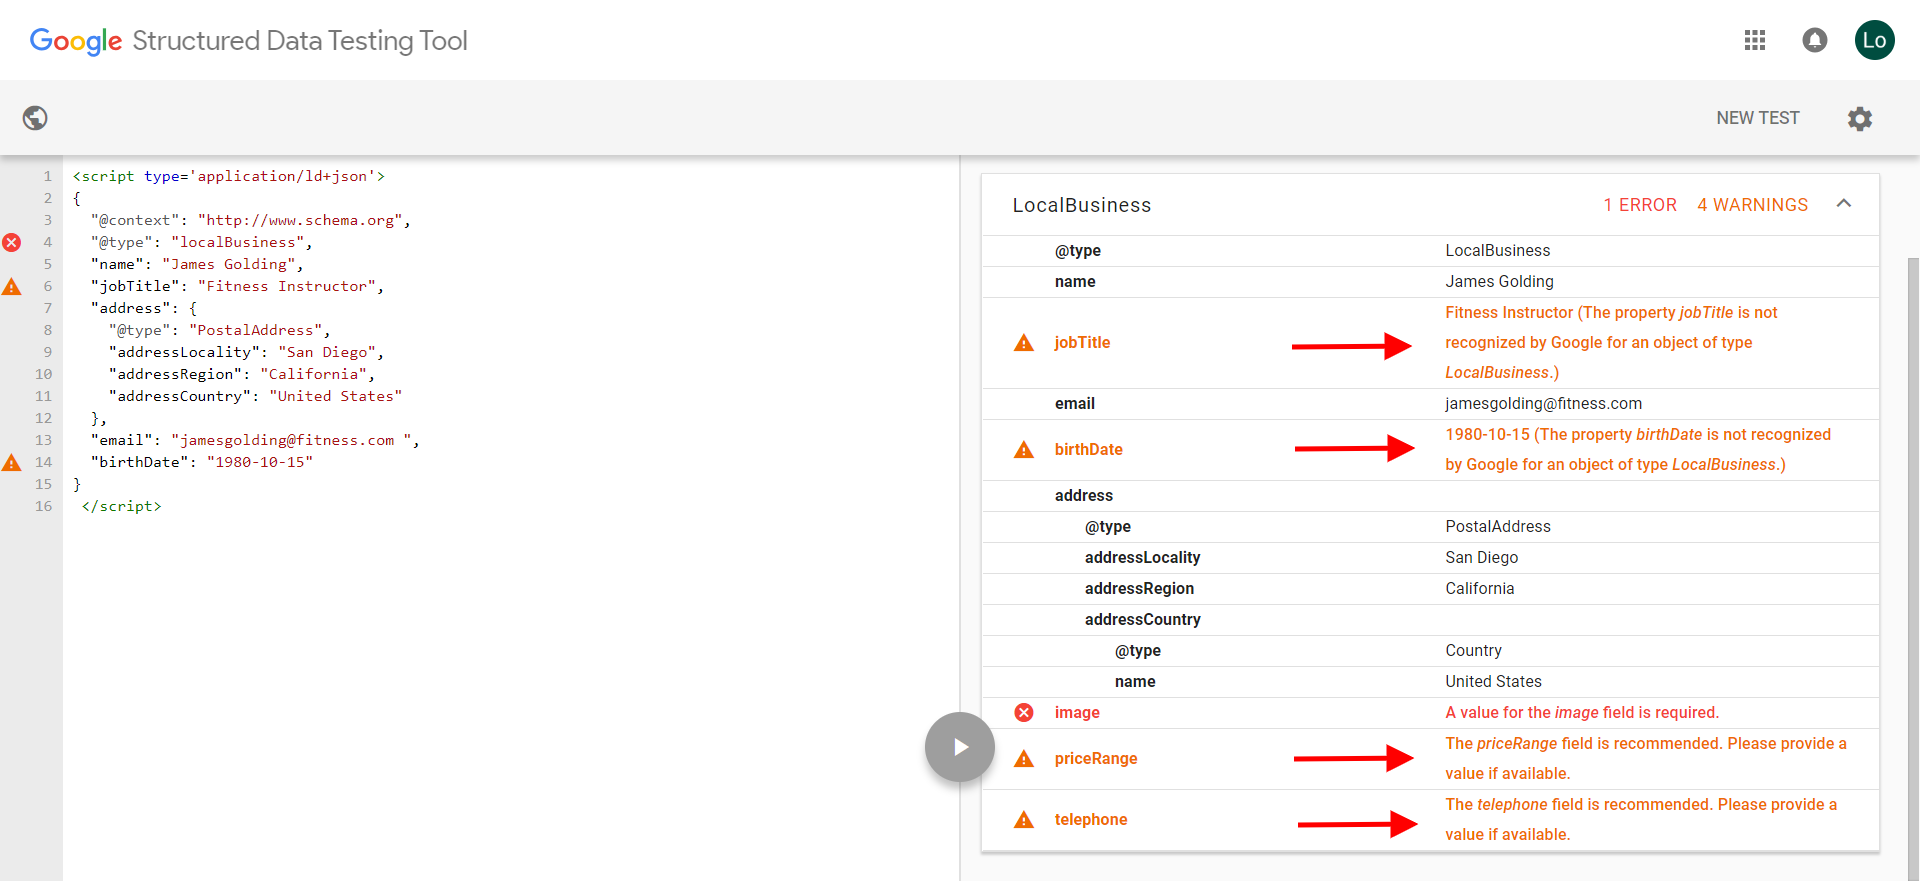This screenshot has width=1920, height=881.
Task: Click the warning triangle on line 6
Action: [12, 287]
